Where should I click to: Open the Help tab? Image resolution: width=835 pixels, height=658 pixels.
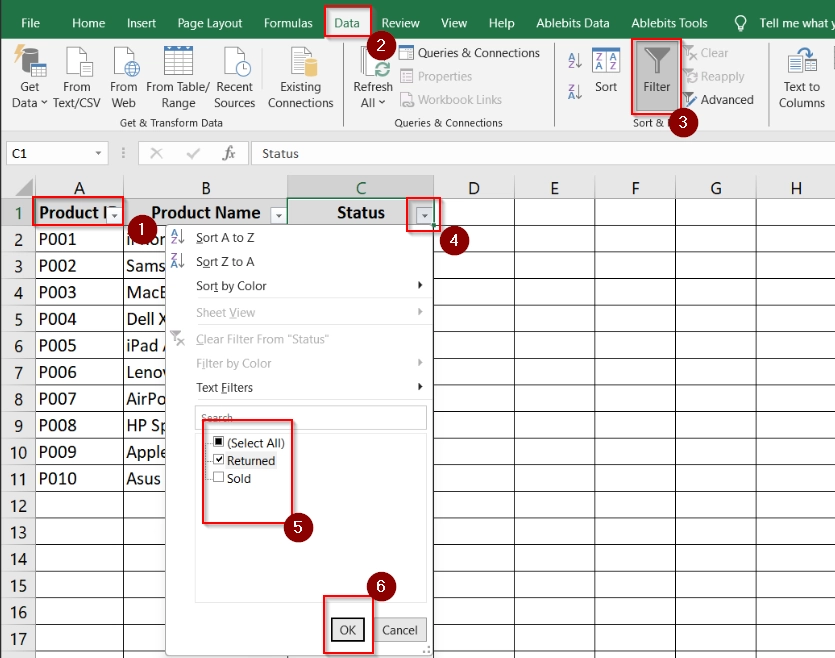tap(502, 23)
